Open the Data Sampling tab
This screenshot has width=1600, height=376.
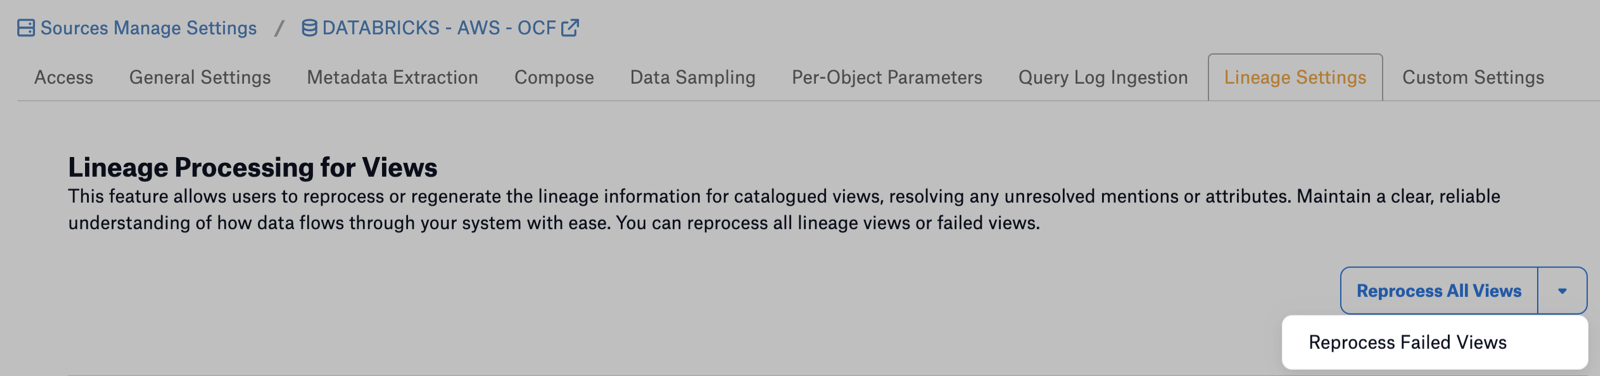693,77
